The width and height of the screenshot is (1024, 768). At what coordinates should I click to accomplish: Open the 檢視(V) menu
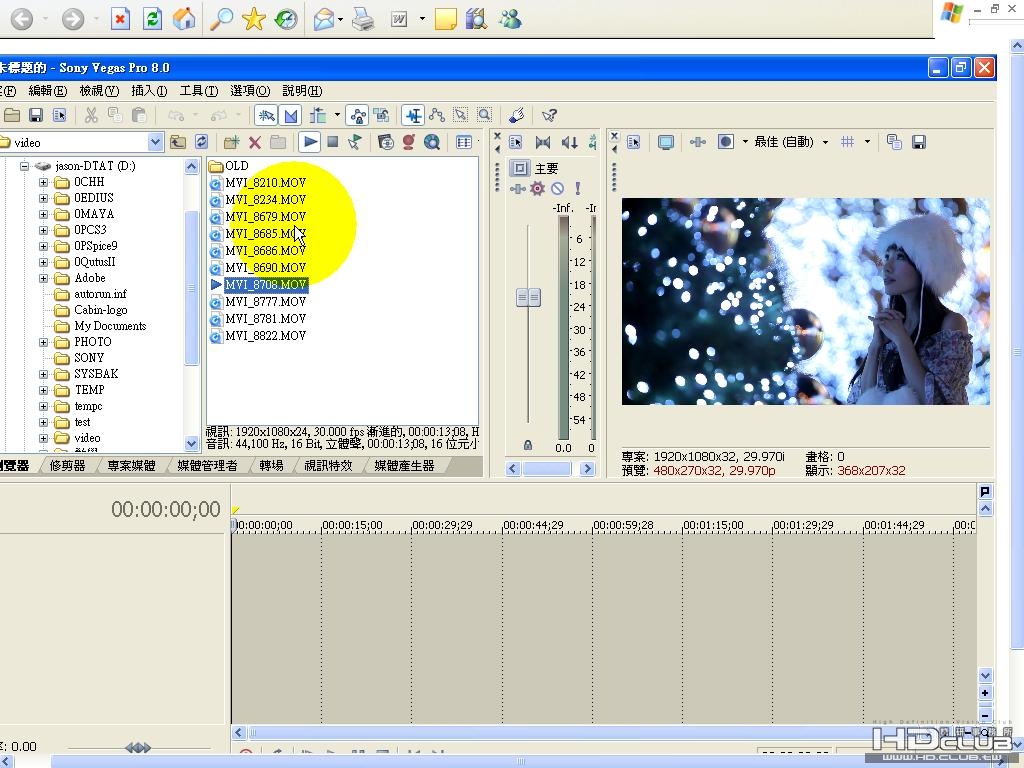[99, 91]
